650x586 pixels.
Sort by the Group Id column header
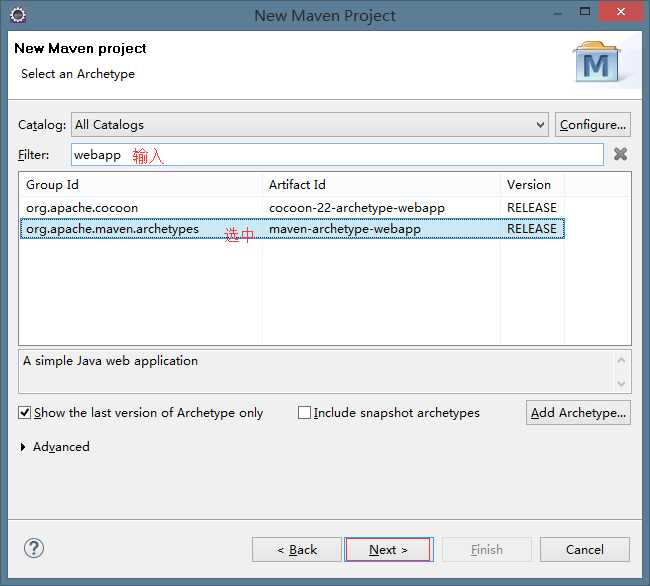click(141, 184)
